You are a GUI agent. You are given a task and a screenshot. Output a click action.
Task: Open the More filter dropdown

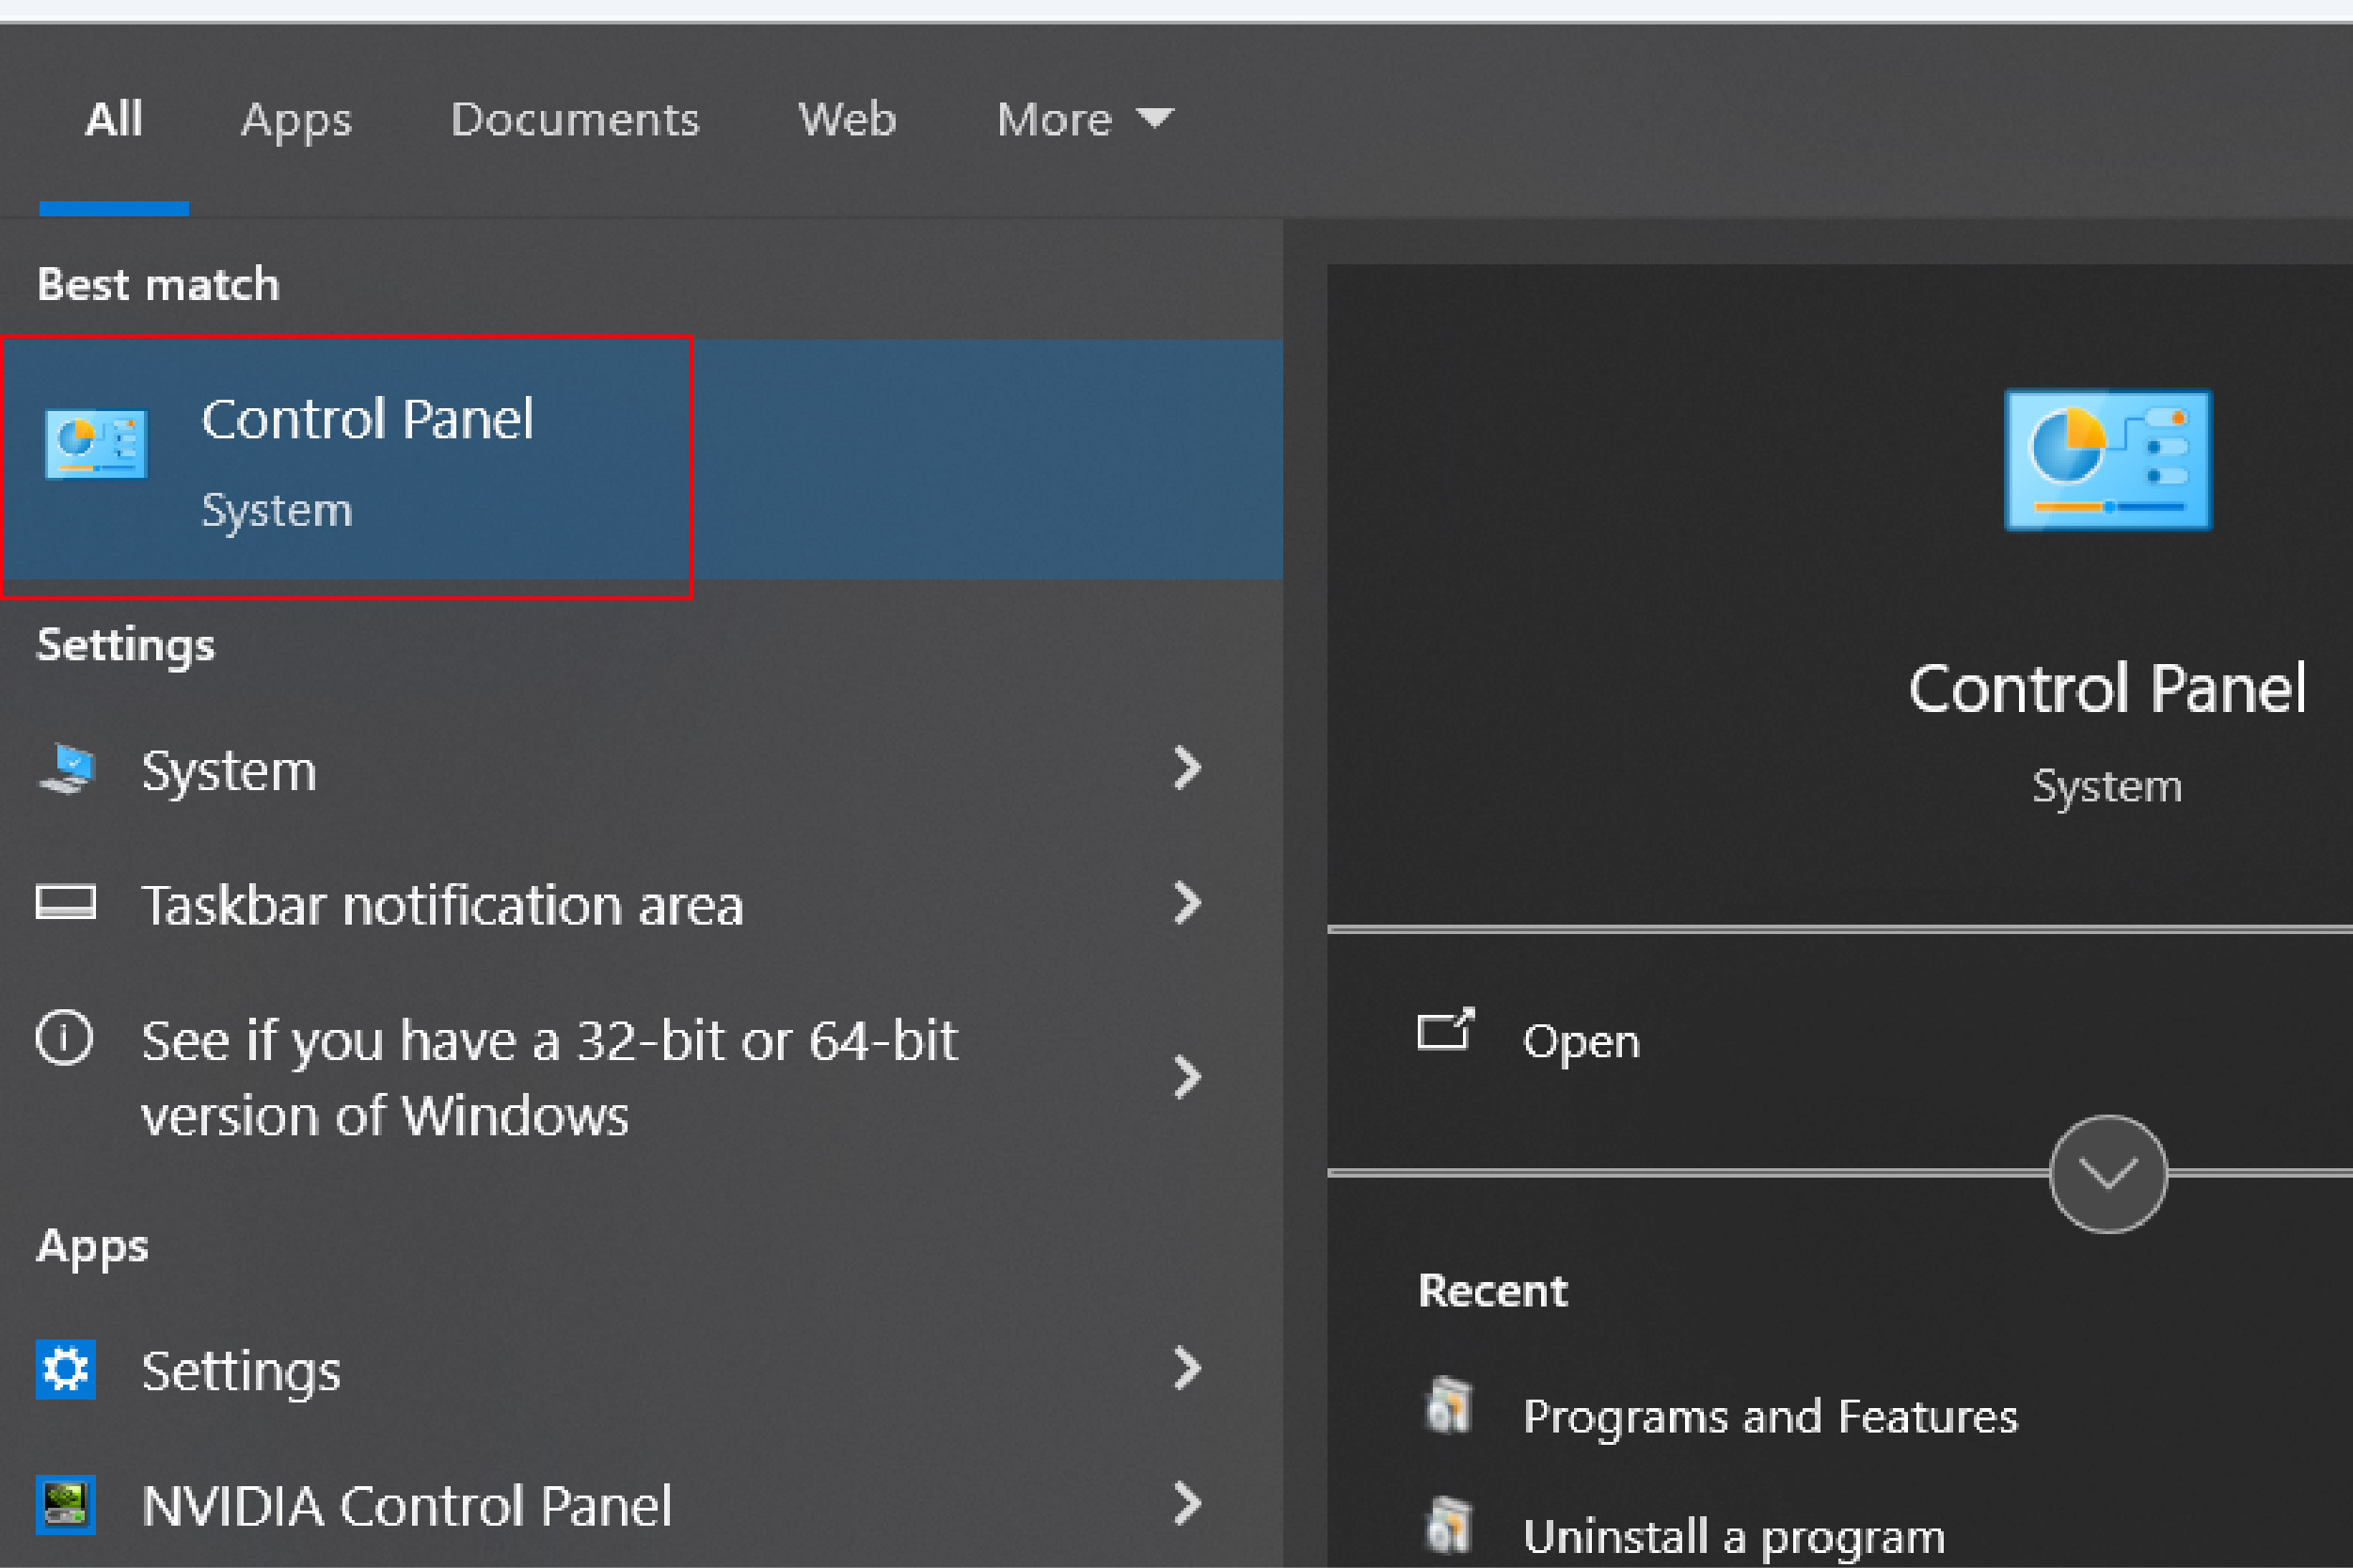tap(1085, 119)
